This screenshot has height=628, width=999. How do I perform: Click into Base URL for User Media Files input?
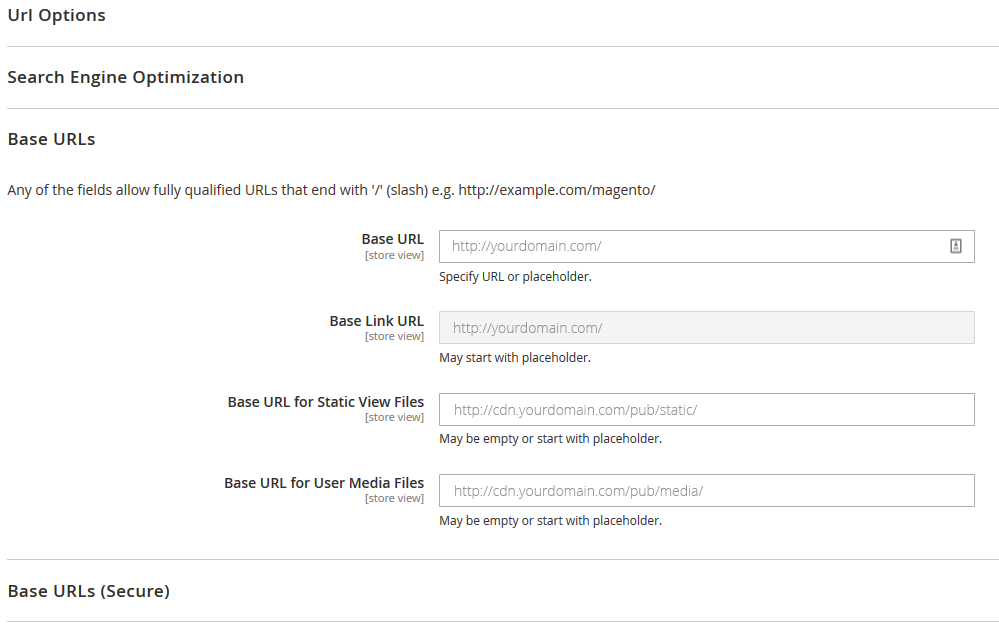coord(706,490)
